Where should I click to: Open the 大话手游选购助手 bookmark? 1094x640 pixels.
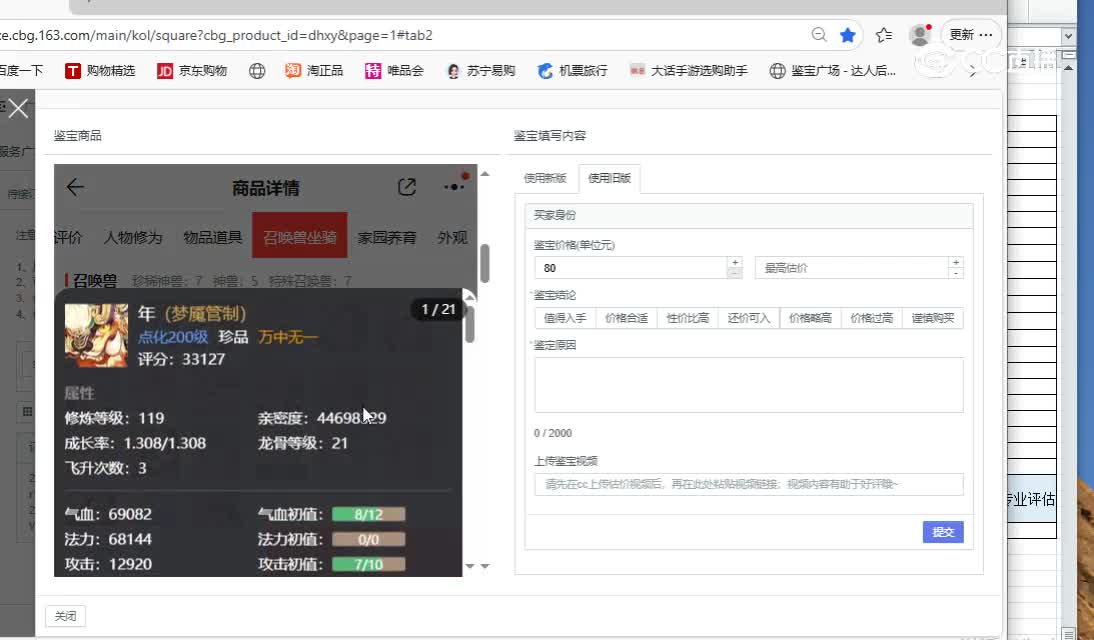689,70
